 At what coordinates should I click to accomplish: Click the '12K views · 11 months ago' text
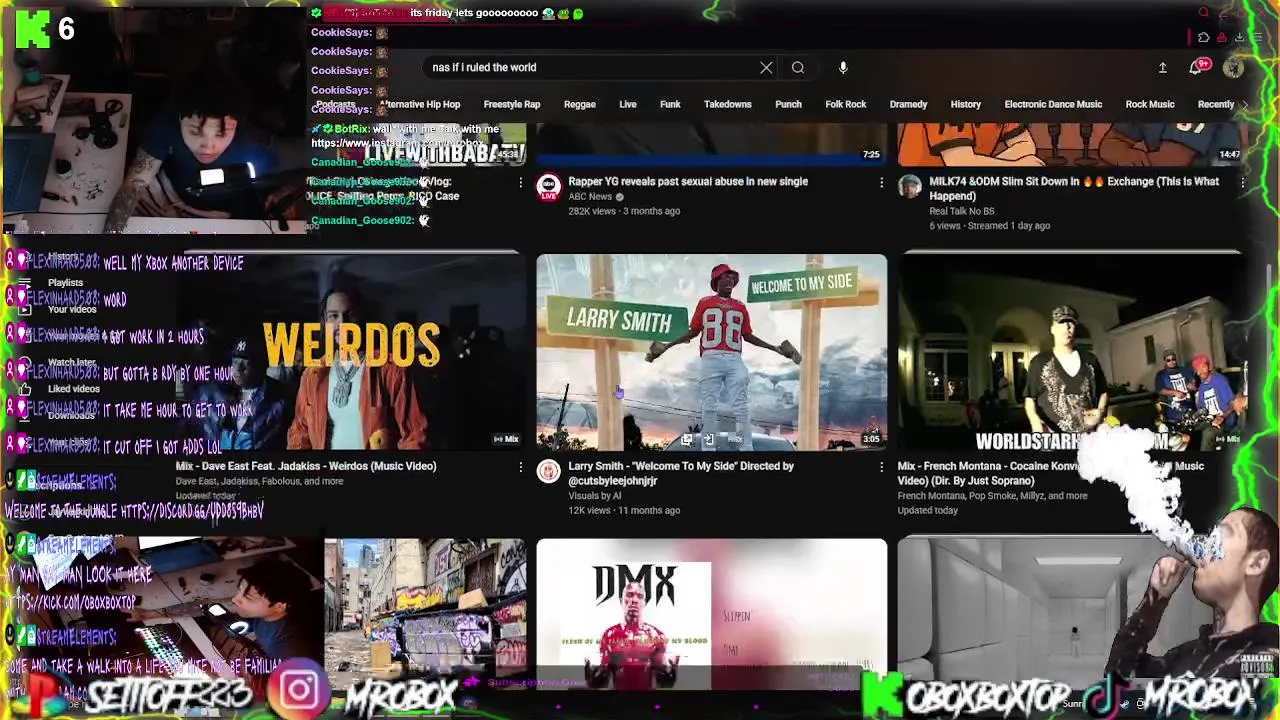[624, 510]
